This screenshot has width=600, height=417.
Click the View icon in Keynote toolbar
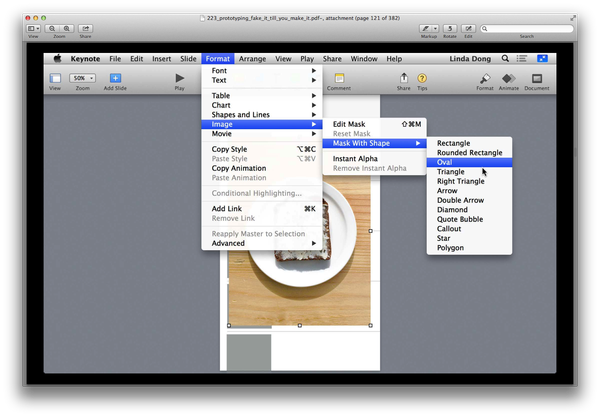click(55, 78)
